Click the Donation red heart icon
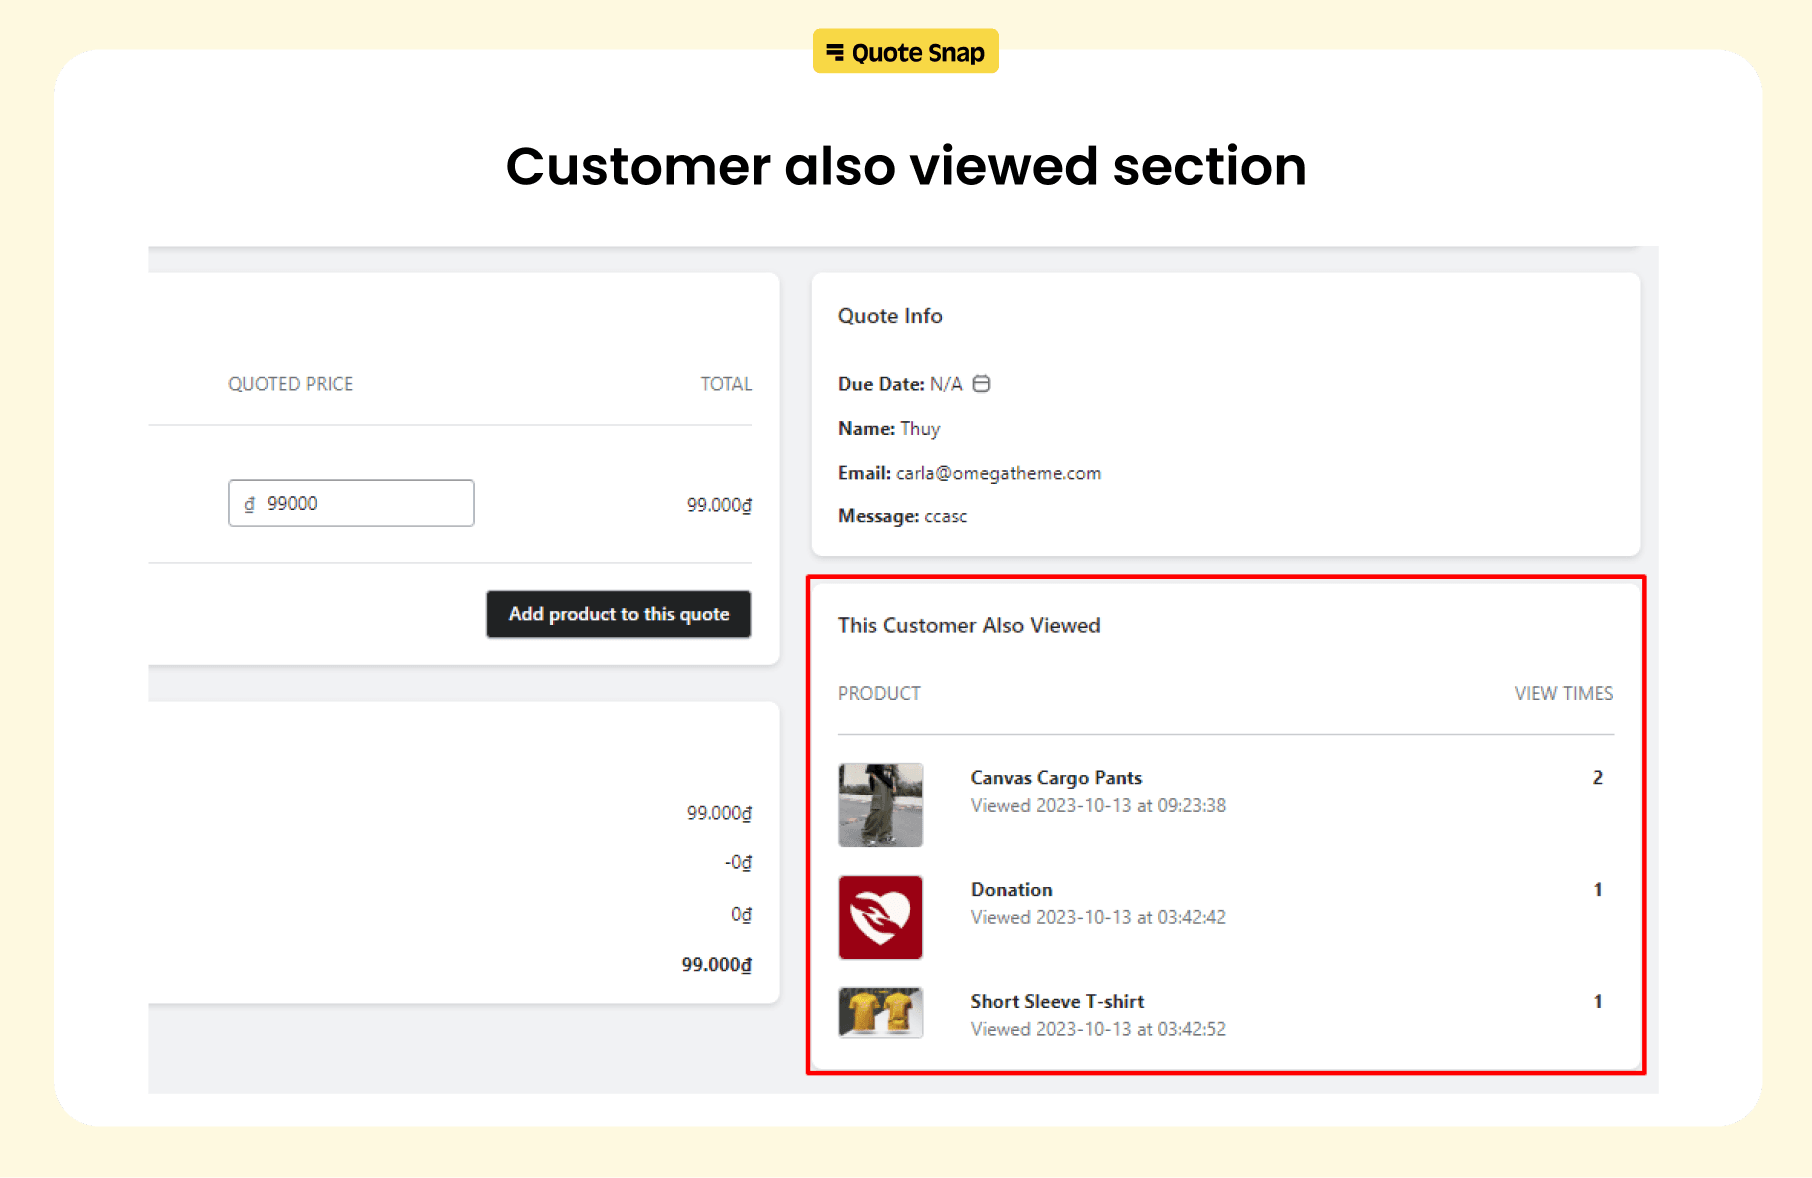This screenshot has height=1178, width=1812. click(880, 917)
